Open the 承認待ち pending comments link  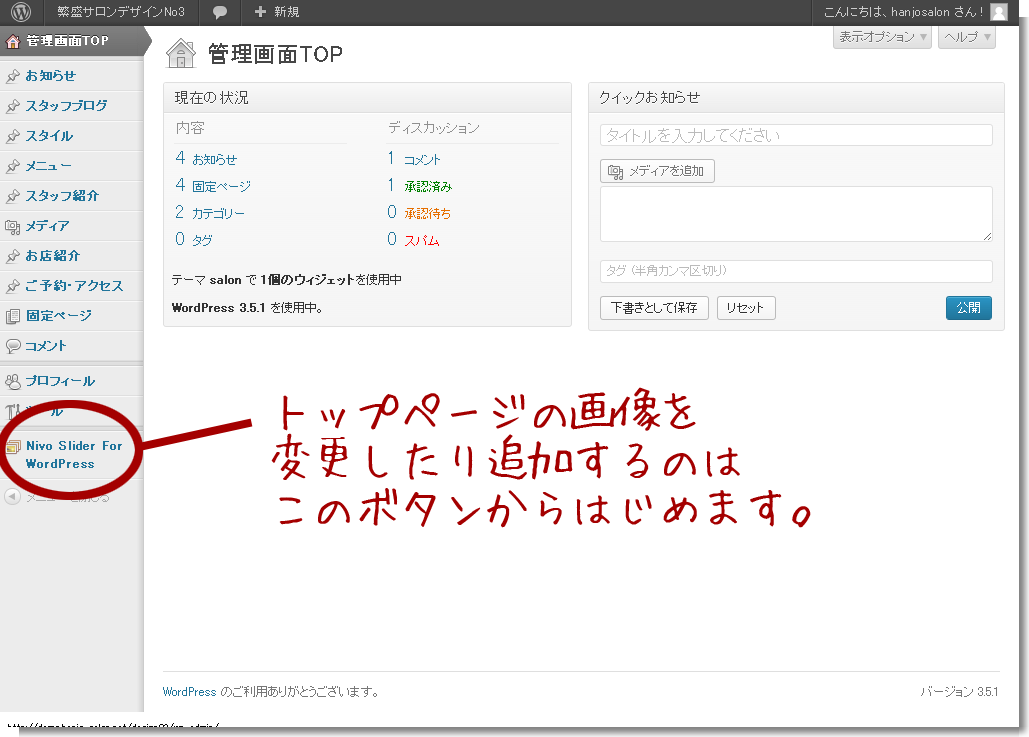pos(427,213)
